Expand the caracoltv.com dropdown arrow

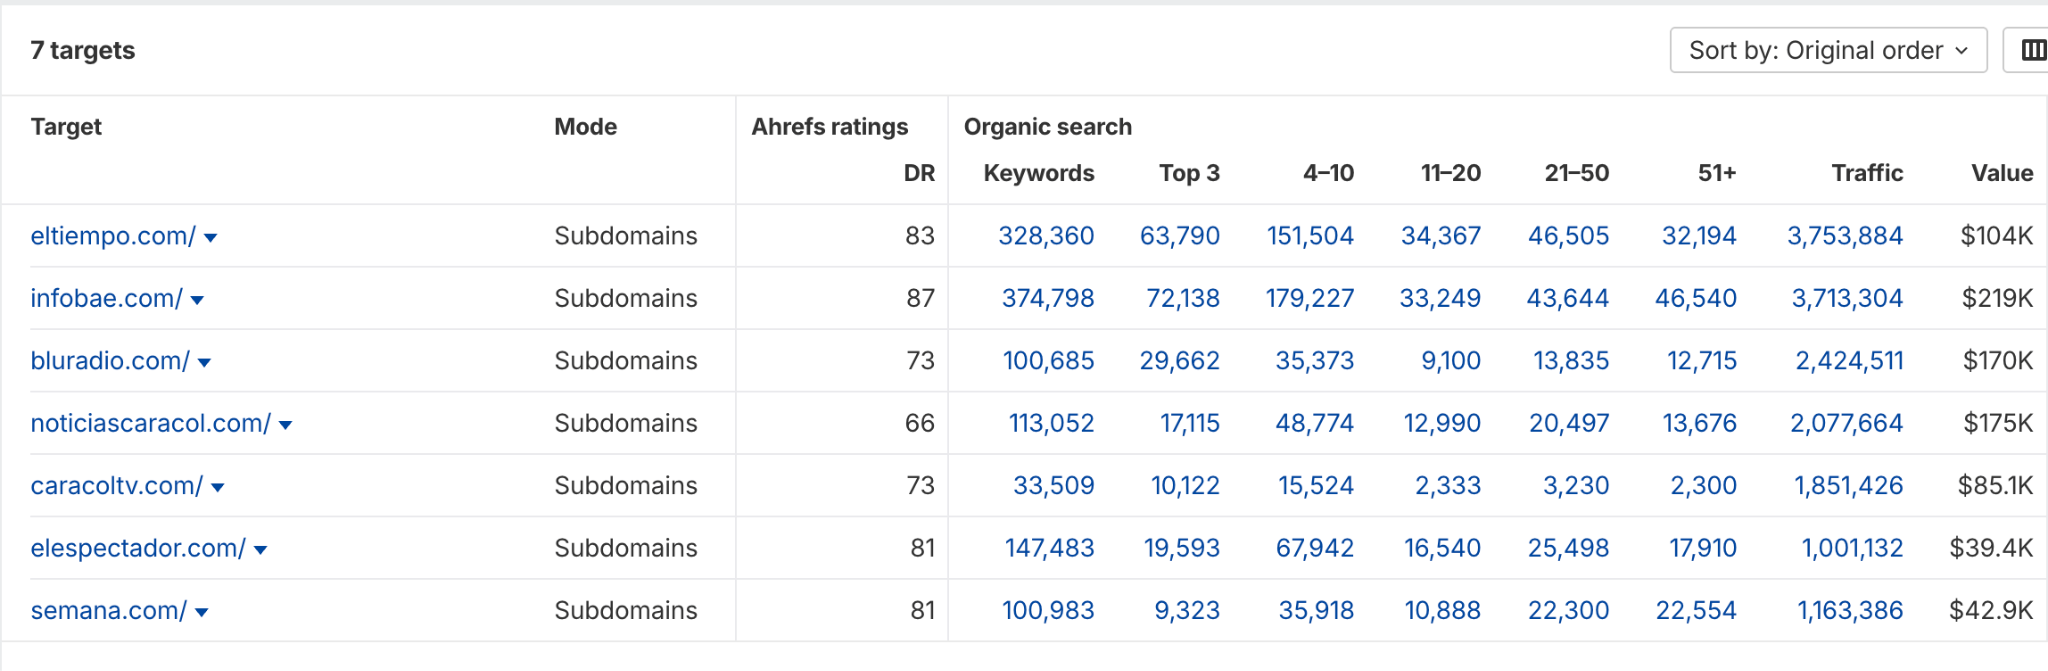point(218,487)
